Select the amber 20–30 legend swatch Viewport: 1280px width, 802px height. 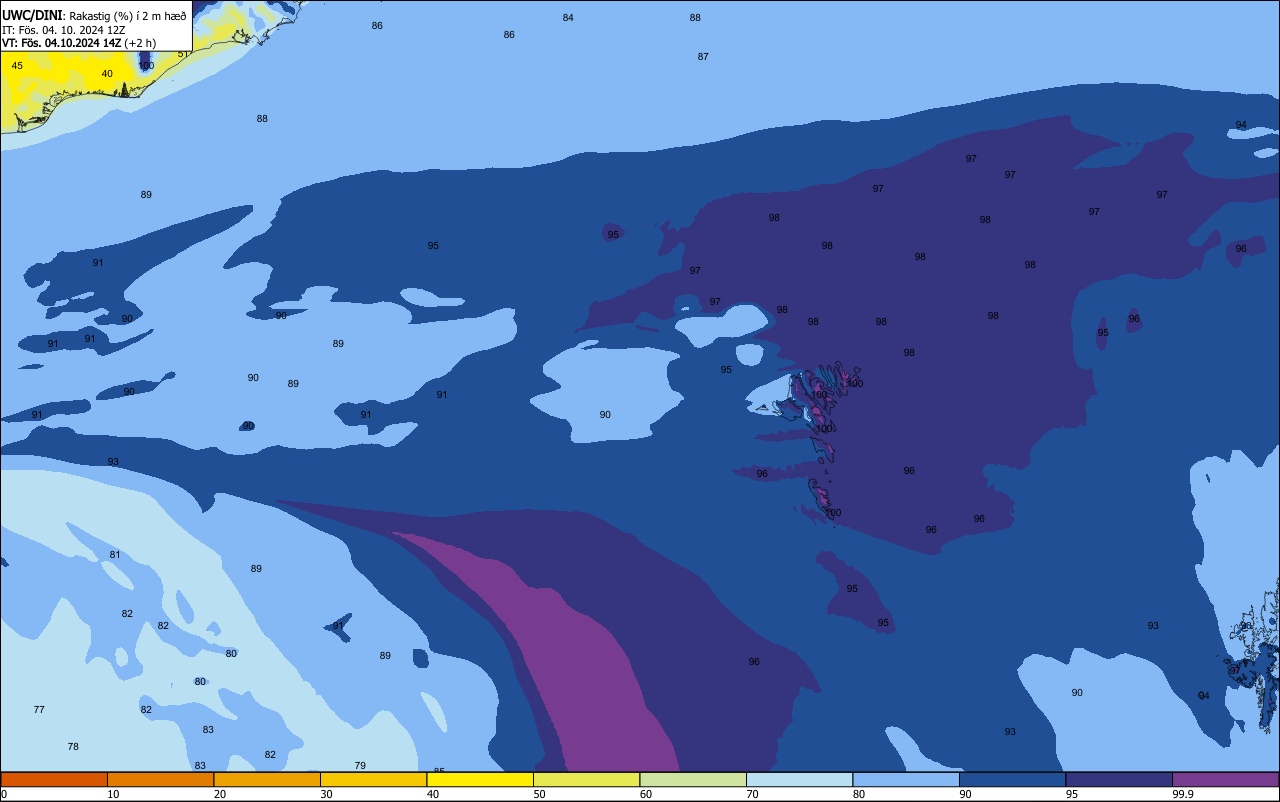coord(267,779)
